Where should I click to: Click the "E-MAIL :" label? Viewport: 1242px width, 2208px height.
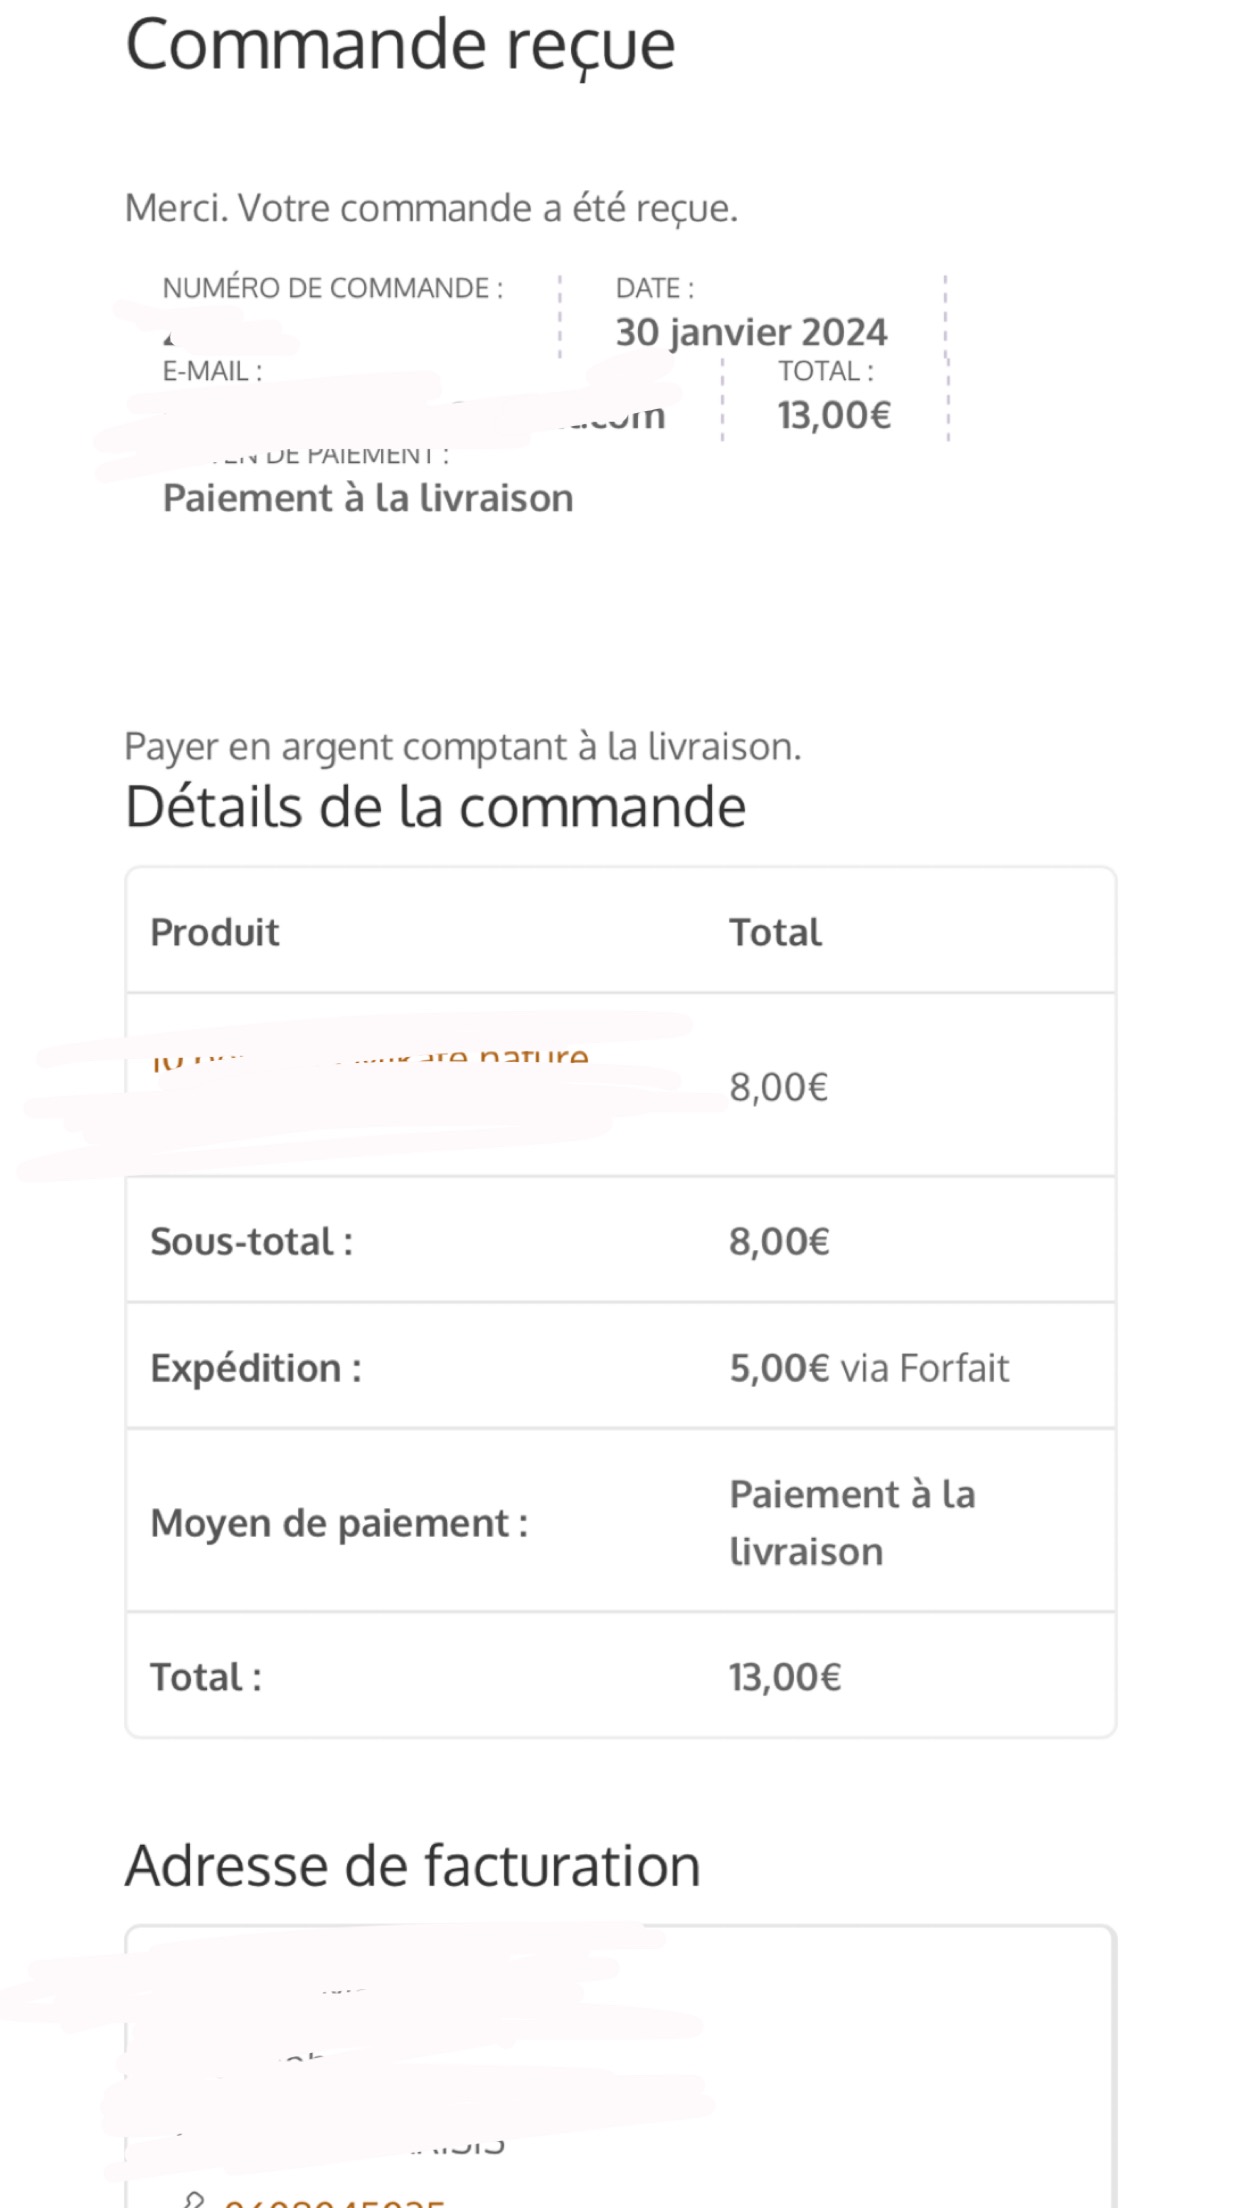coord(213,371)
